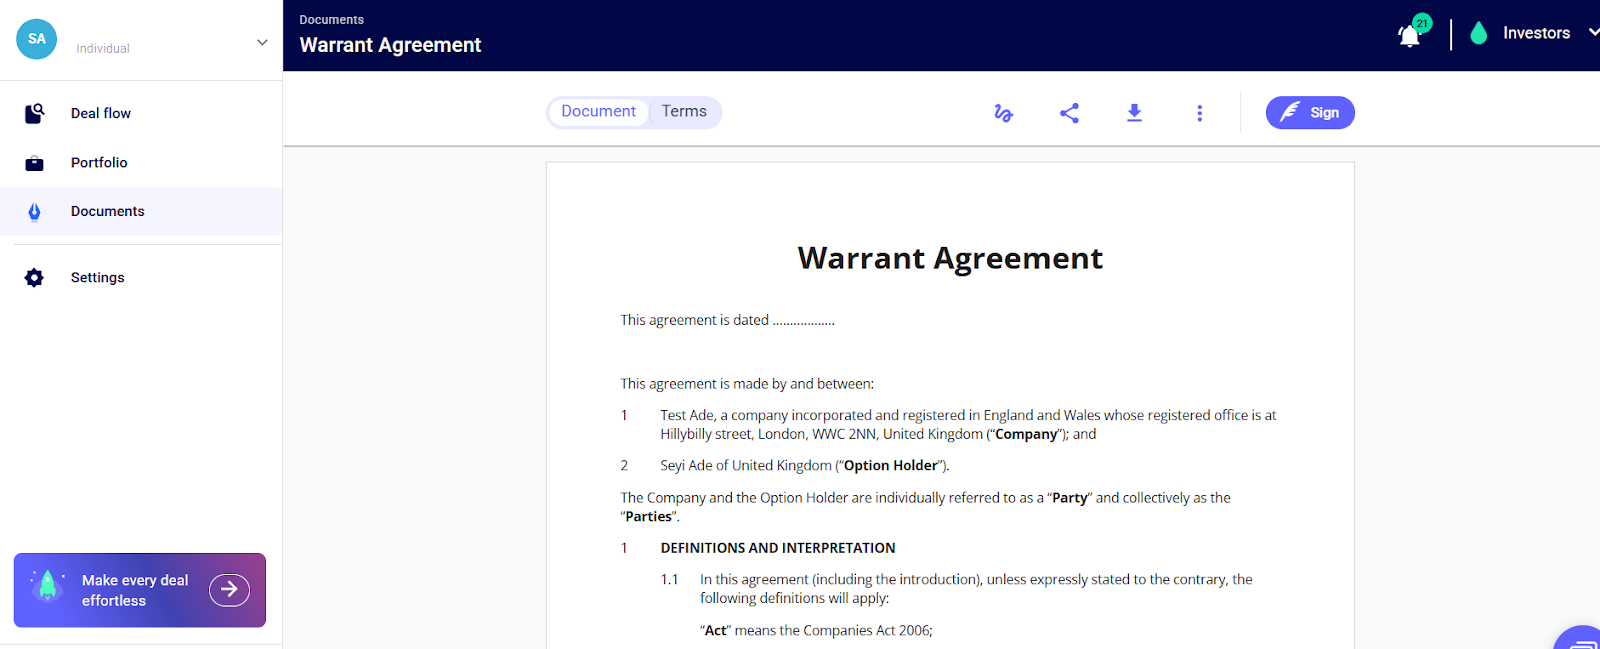The width and height of the screenshot is (1600, 649).
Task: Click the Portfolio briefcase icon
Action: [34, 163]
